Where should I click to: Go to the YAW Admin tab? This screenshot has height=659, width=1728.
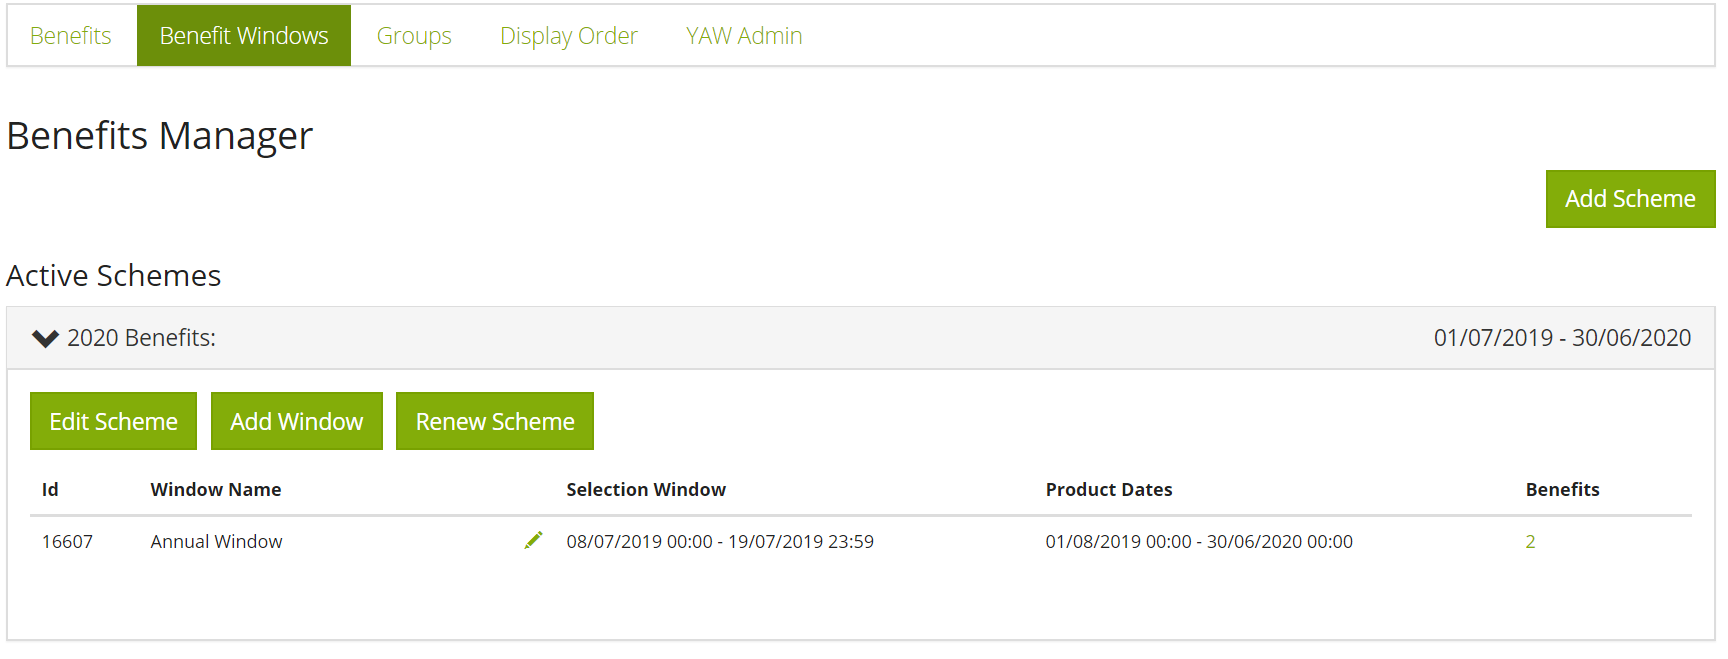pyautogui.click(x=743, y=35)
